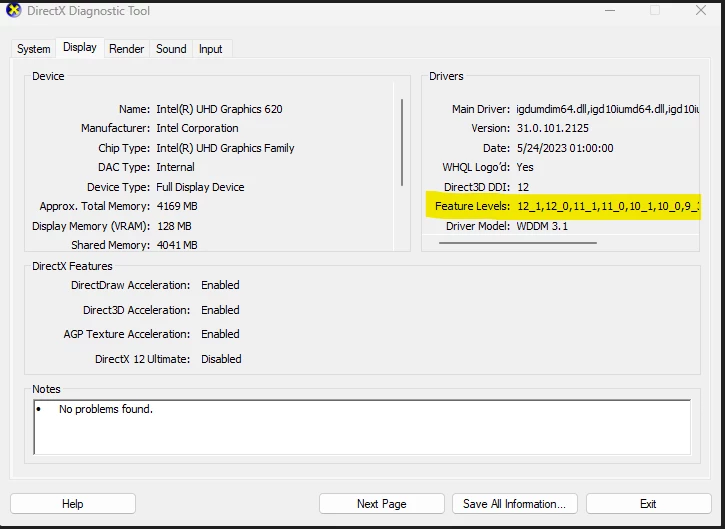Image resolution: width=725 pixels, height=529 pixels.
Task: Click the Display Memory (VRAM) label
Action: (x=91, y=226)
